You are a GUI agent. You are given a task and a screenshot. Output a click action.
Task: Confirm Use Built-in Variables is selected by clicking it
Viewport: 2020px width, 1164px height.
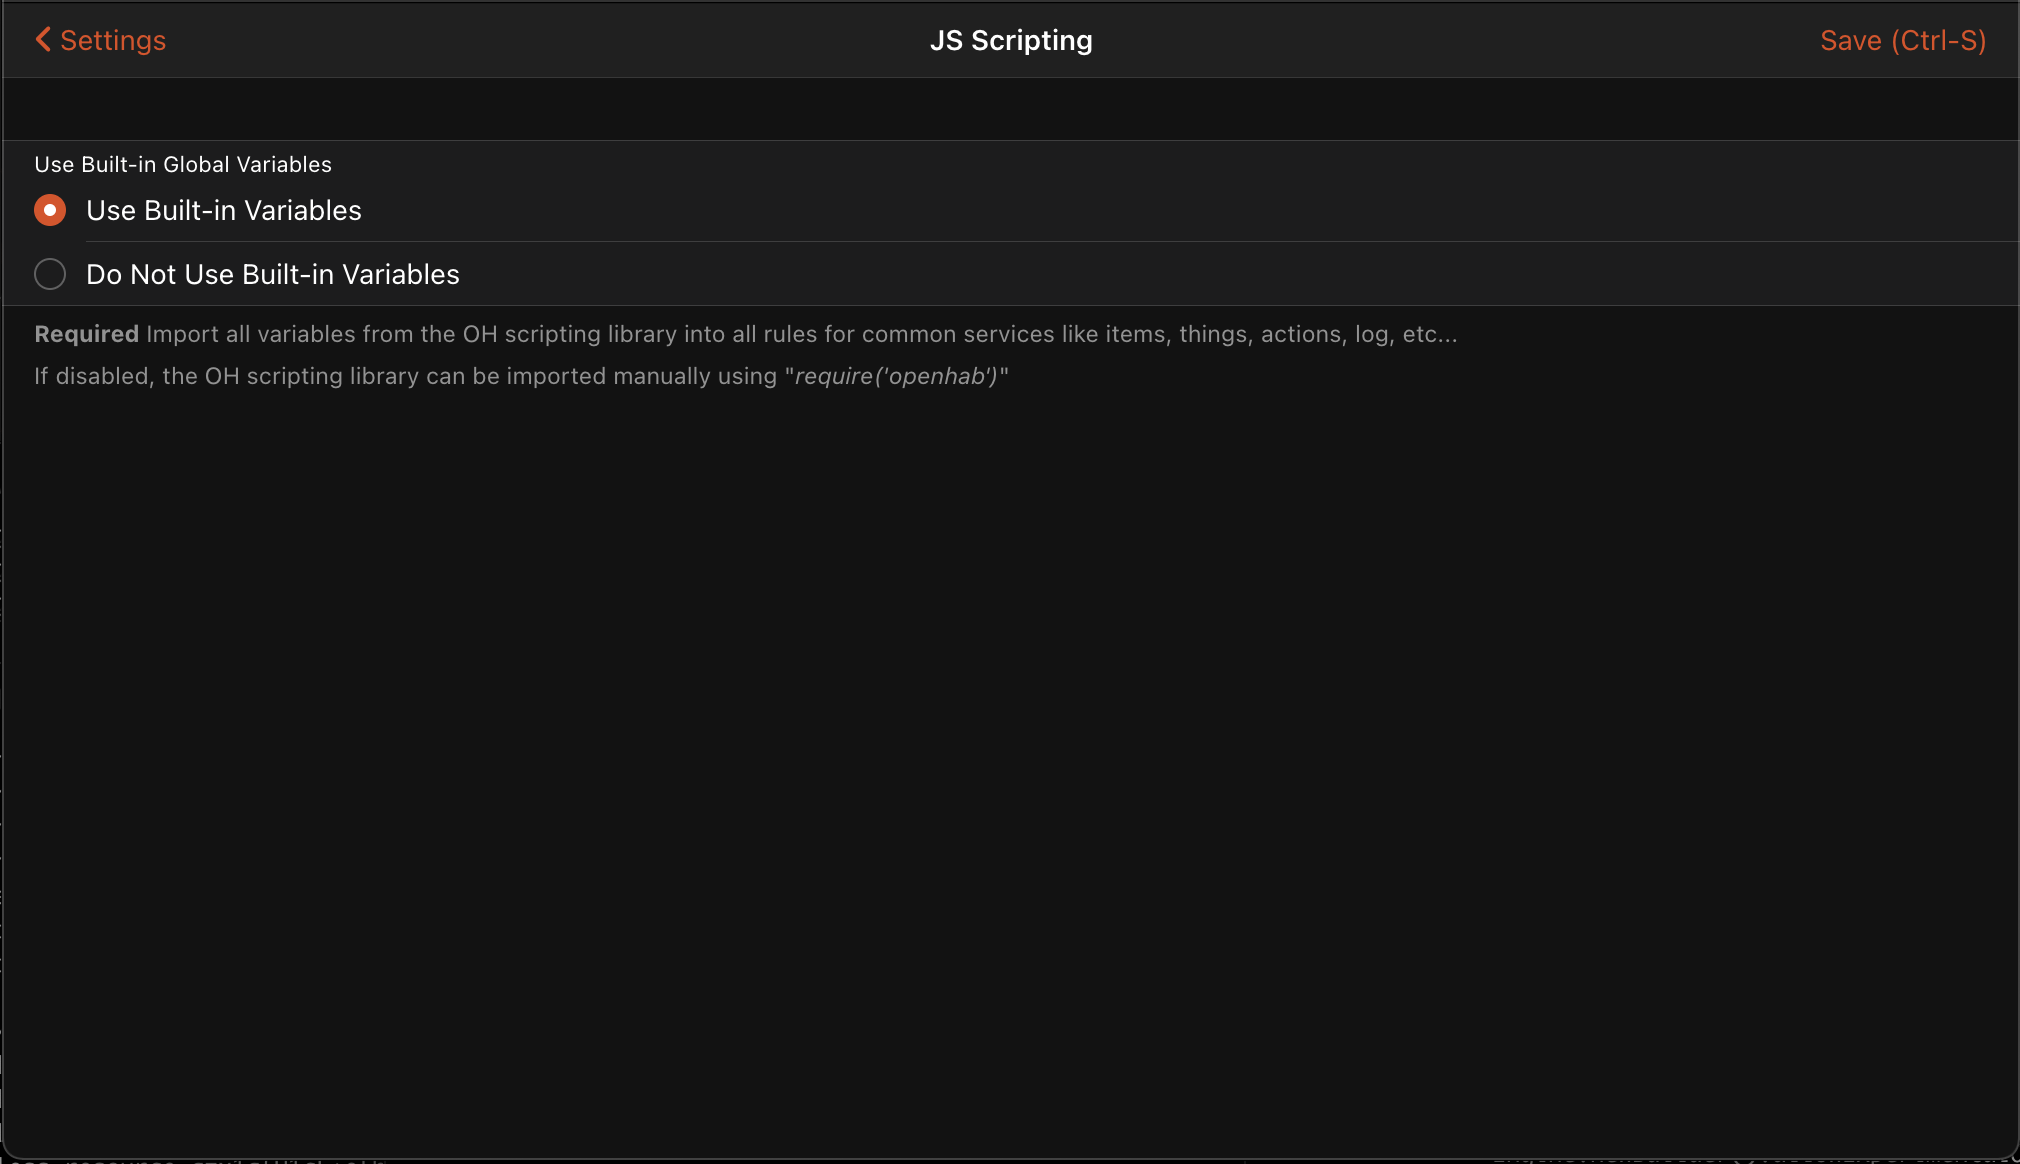click(222, 210)
